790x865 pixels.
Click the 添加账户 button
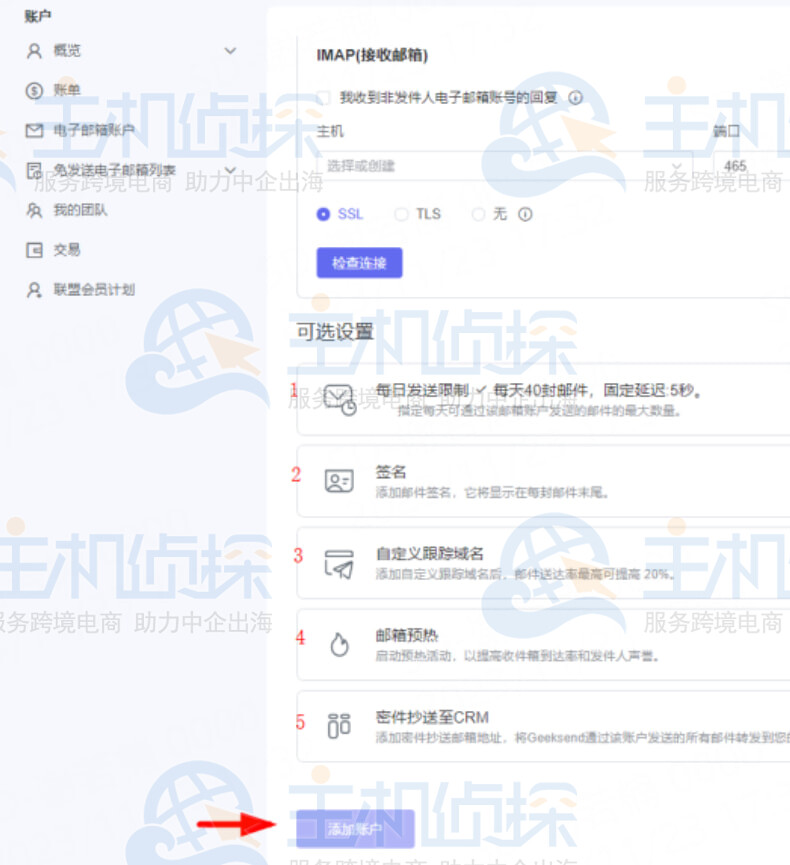tap(355, 829)
